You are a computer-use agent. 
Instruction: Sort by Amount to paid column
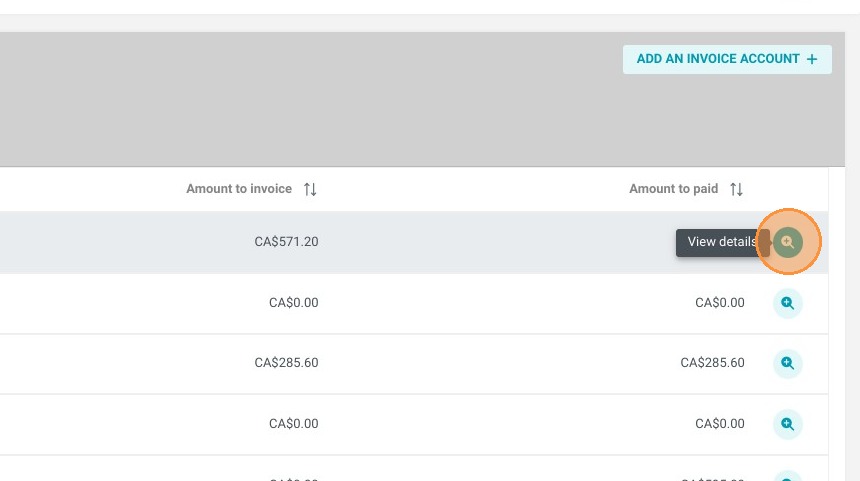coord(736,189)
